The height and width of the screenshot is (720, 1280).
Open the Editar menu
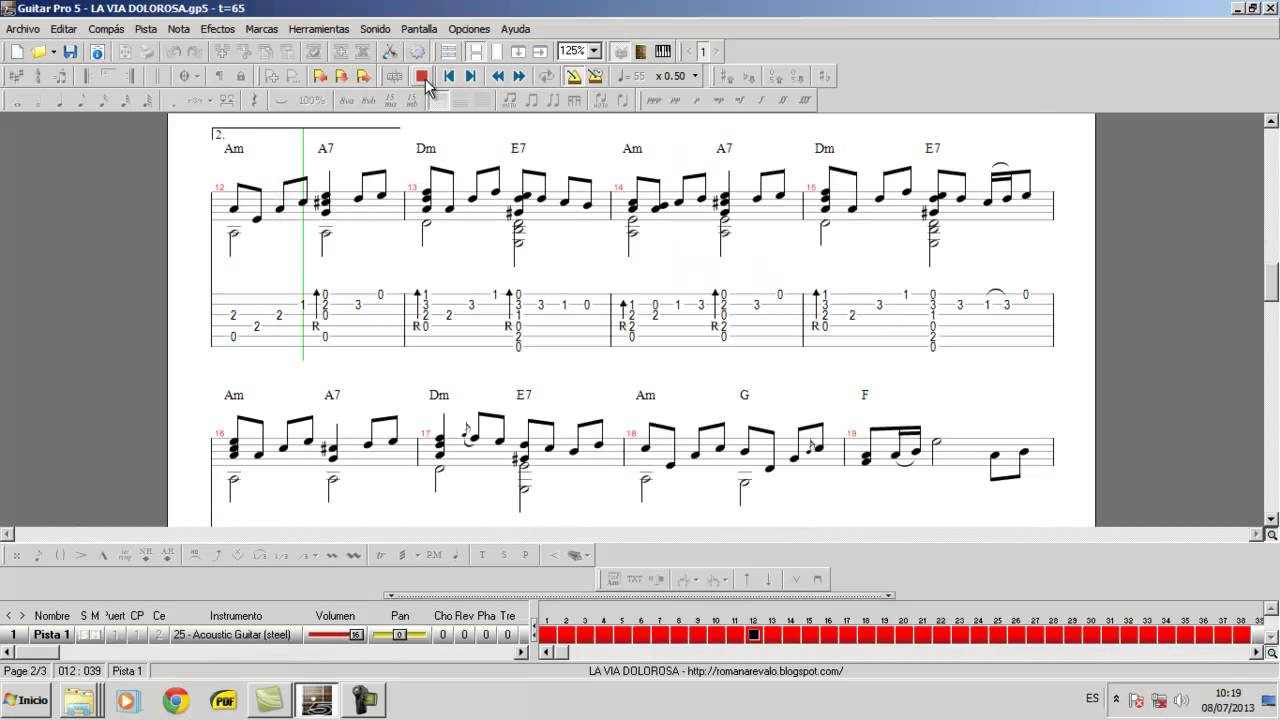tap(63, 29)
